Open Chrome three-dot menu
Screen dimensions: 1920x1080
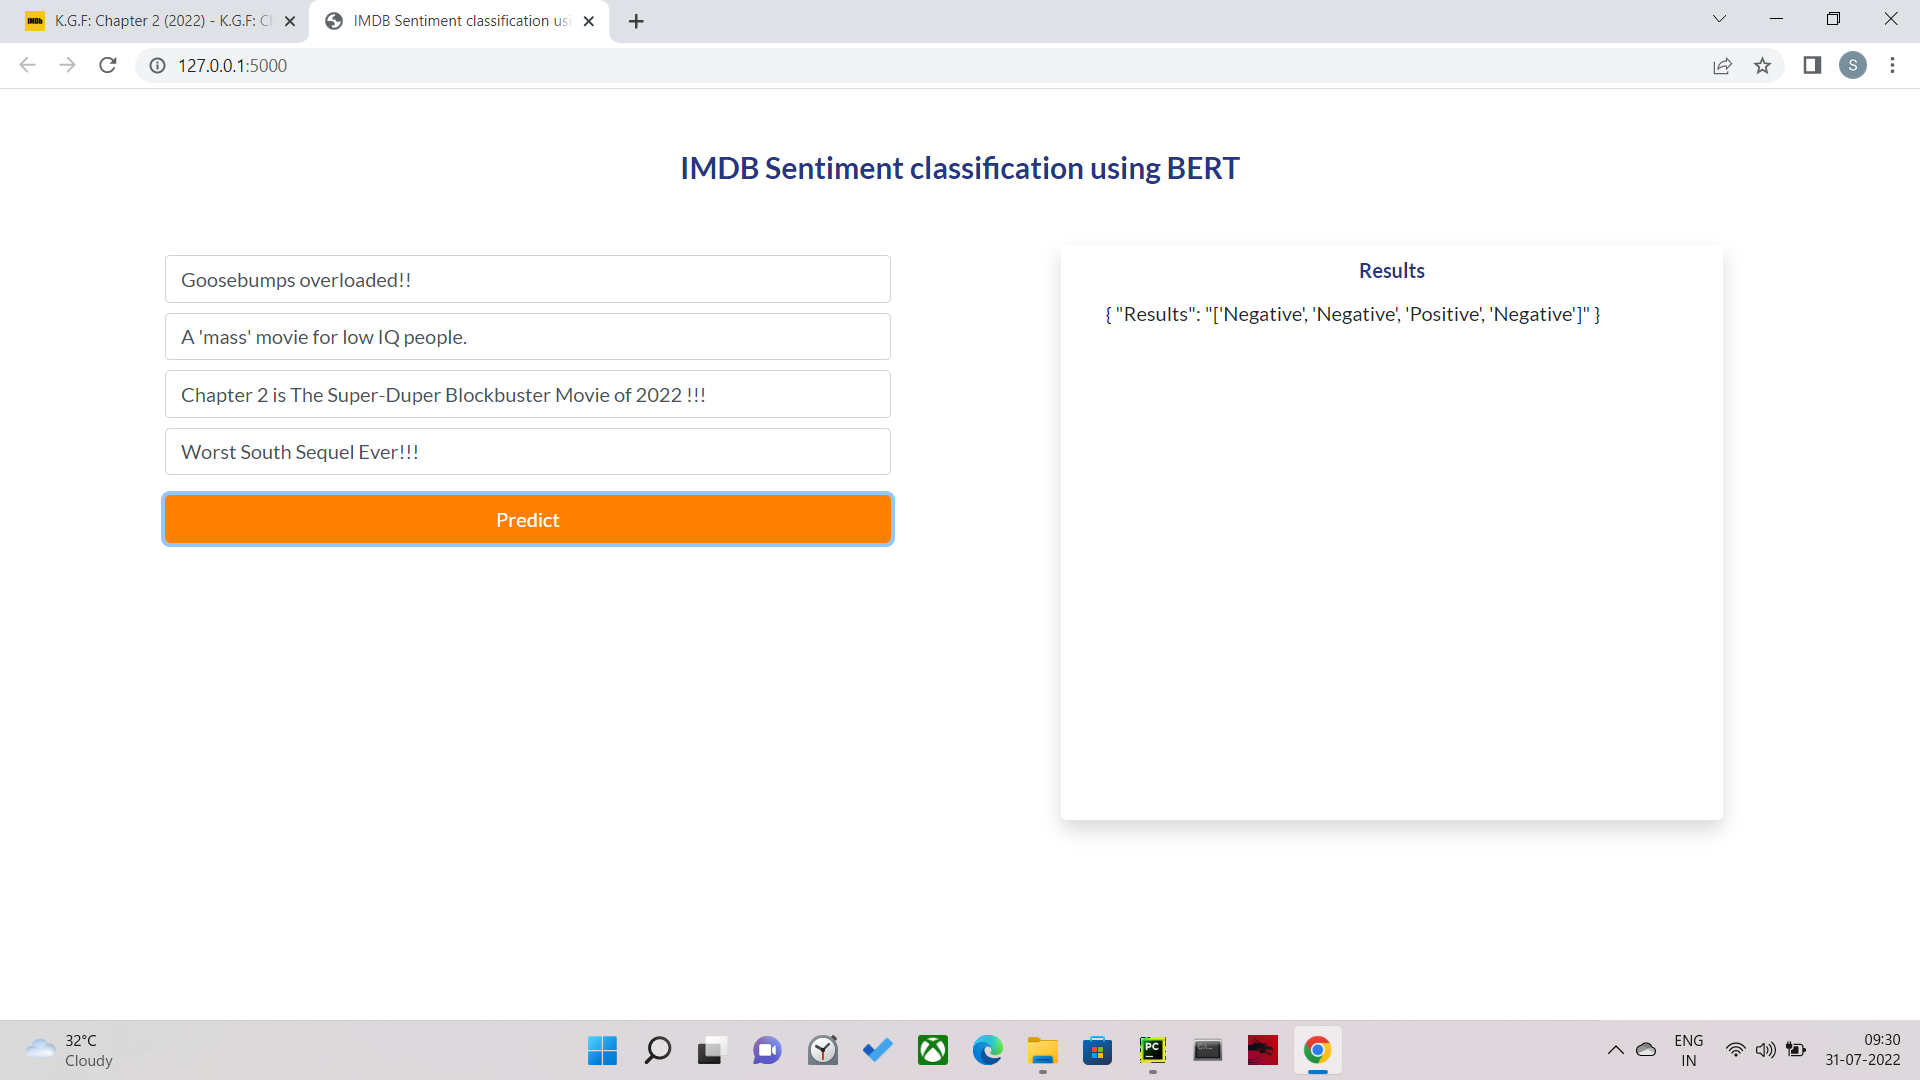(x=1892, y=65)
